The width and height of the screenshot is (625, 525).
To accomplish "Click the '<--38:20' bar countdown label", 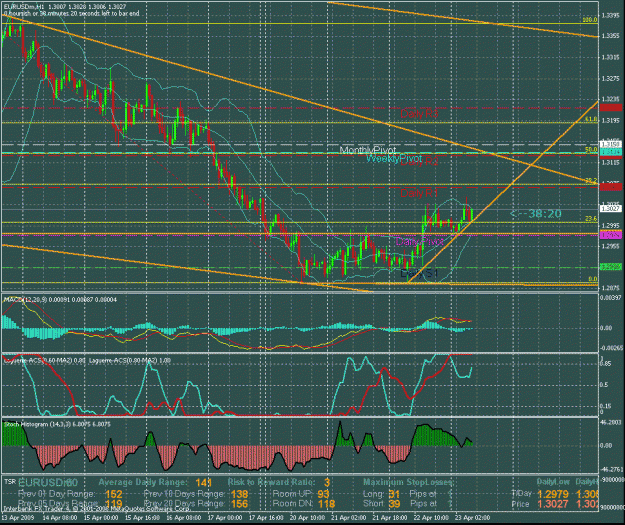I will (536, 214).
